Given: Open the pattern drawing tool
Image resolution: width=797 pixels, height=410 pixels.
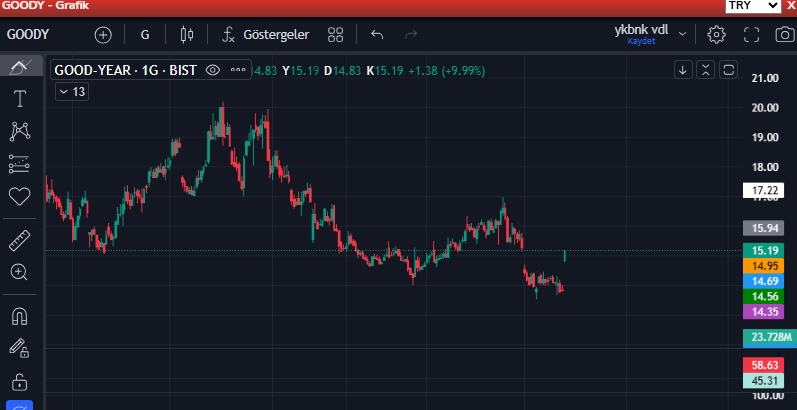Looking at the screenshot, I should coord(20,131).
